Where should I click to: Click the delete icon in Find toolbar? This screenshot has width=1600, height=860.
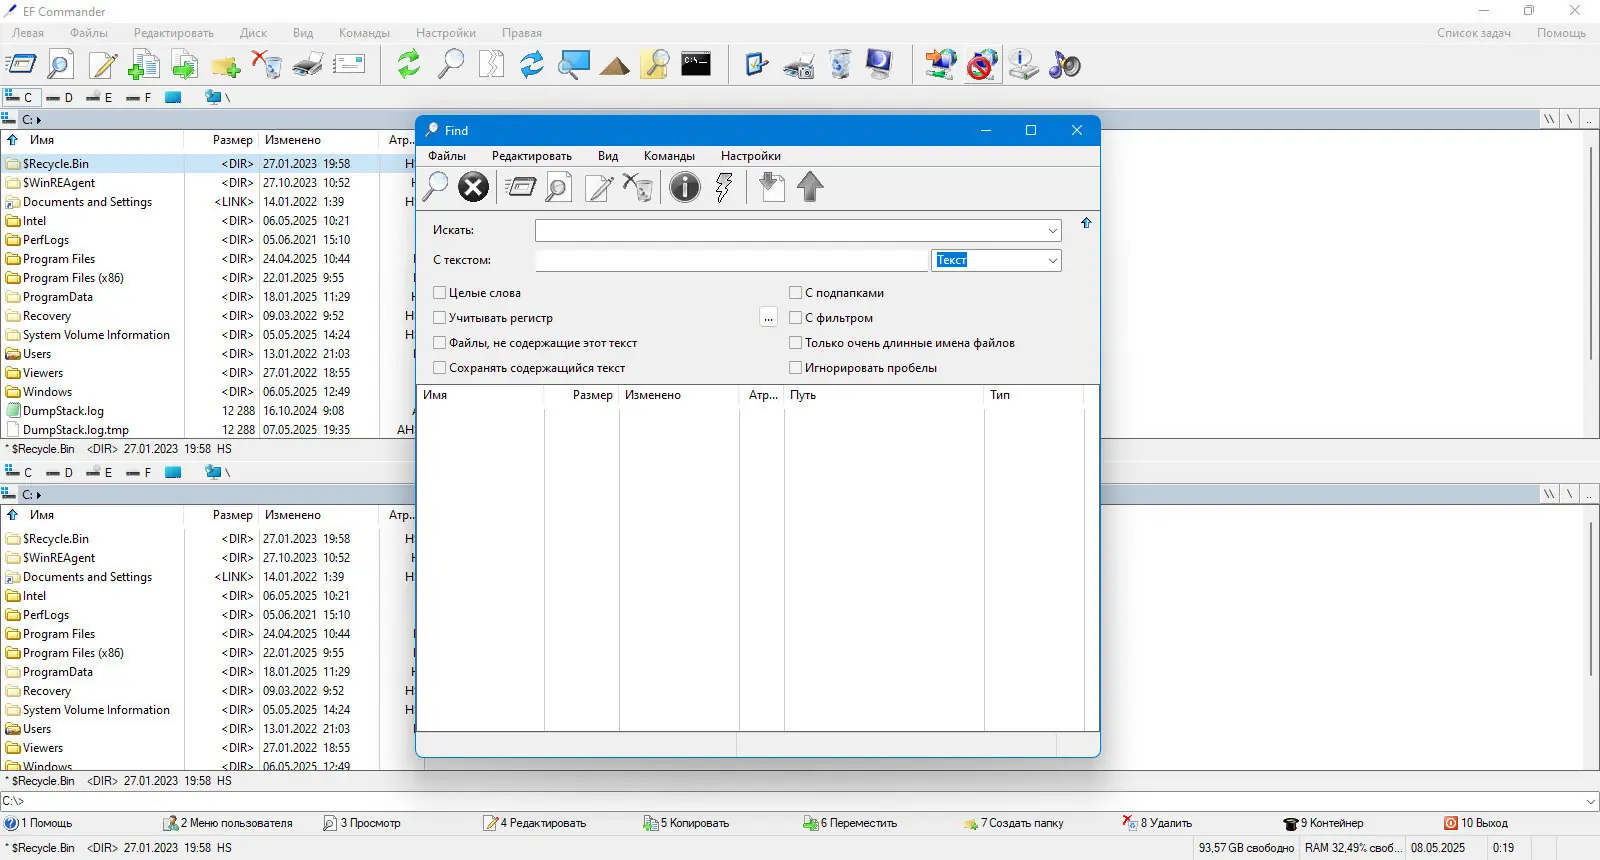click(x=638, y=187)
